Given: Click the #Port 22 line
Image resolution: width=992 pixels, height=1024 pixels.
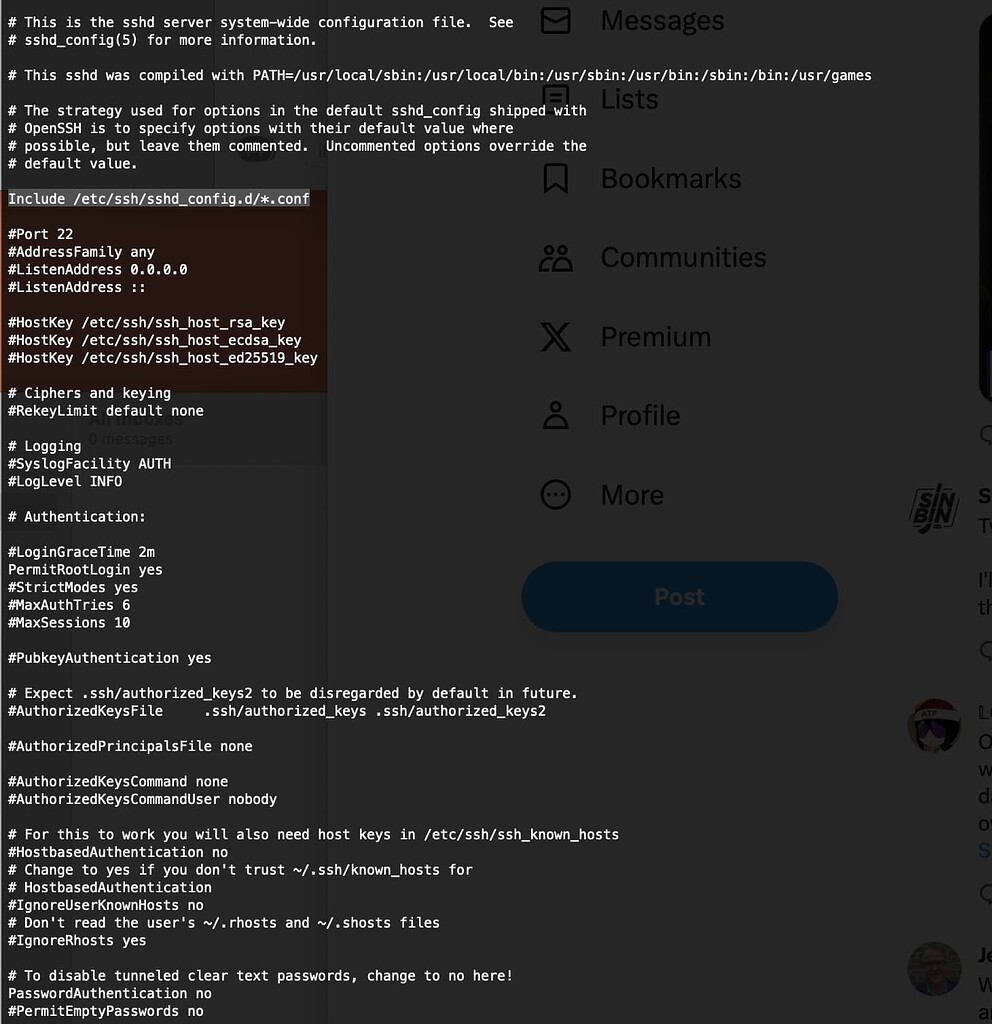Looking at the screenshot, I should 41,234.
